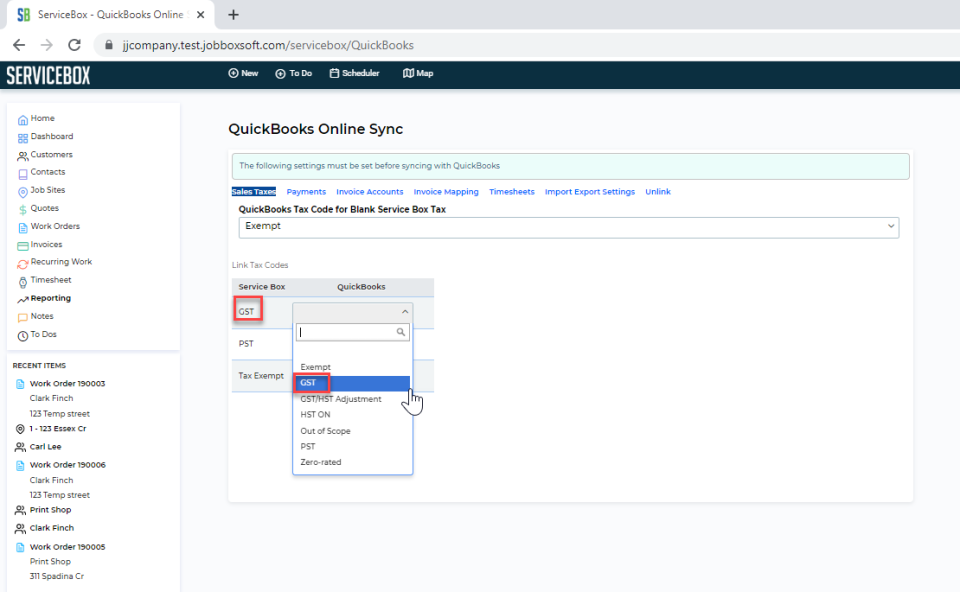Click the Work Order 190003 document icon
960x592 pixels.
tap(20, 384)
